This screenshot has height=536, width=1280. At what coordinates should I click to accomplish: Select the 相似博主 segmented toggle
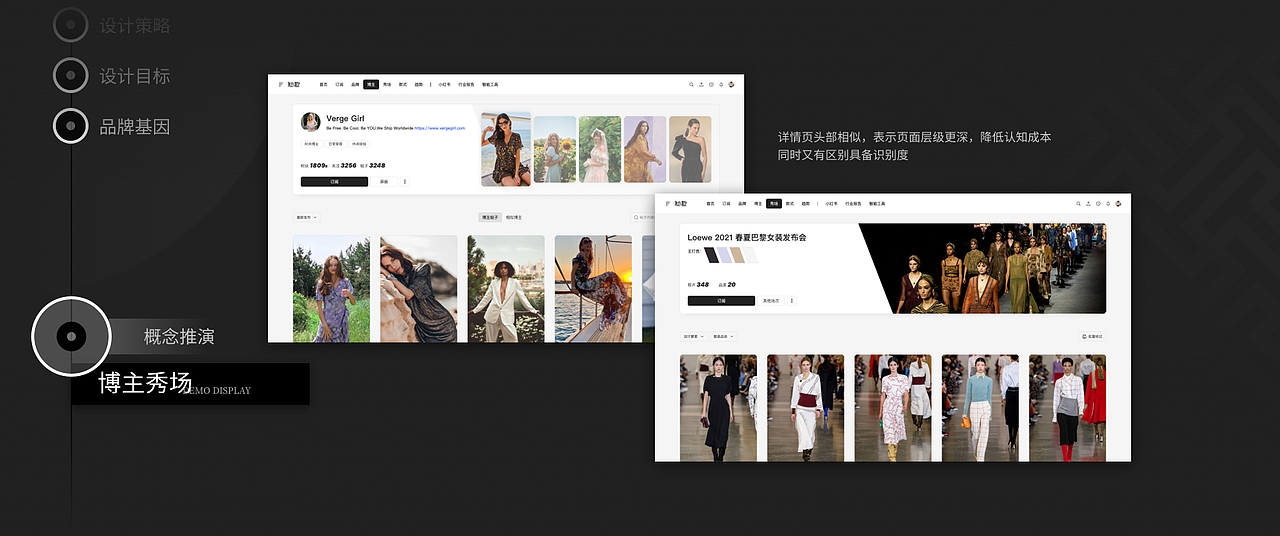pyautogui.click(x=514, y=217)
